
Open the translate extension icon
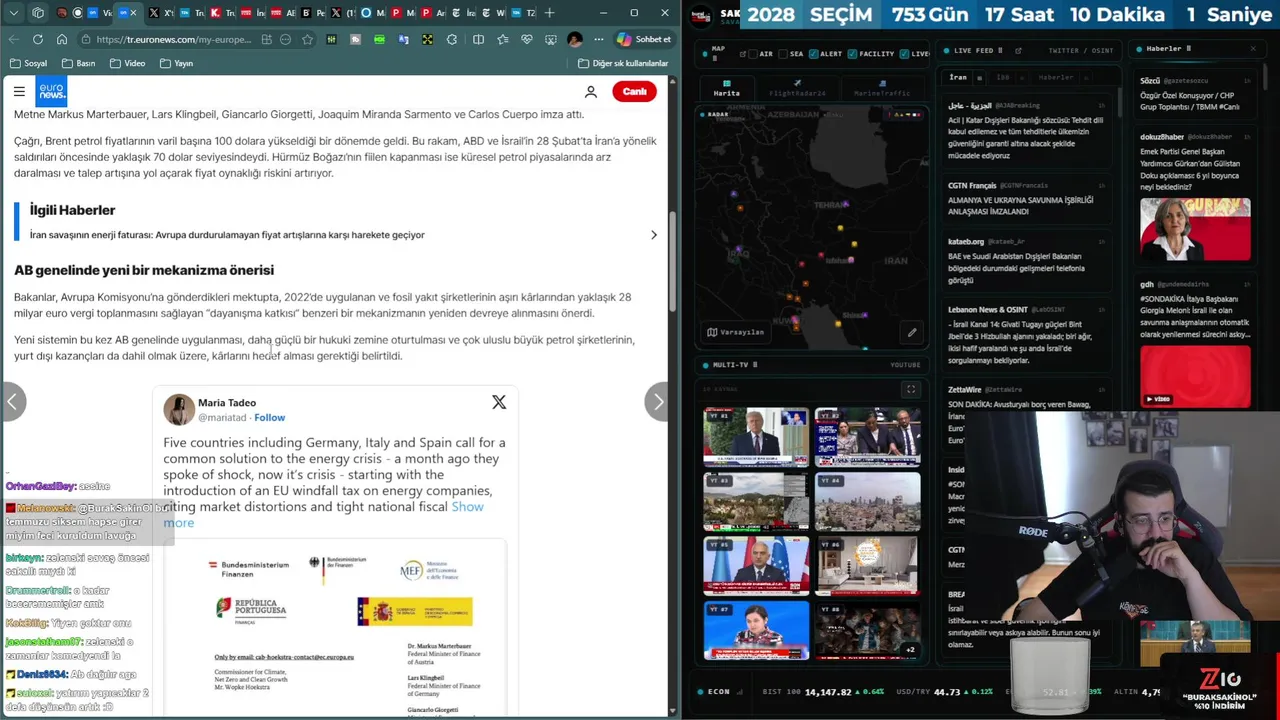(404, 39)
